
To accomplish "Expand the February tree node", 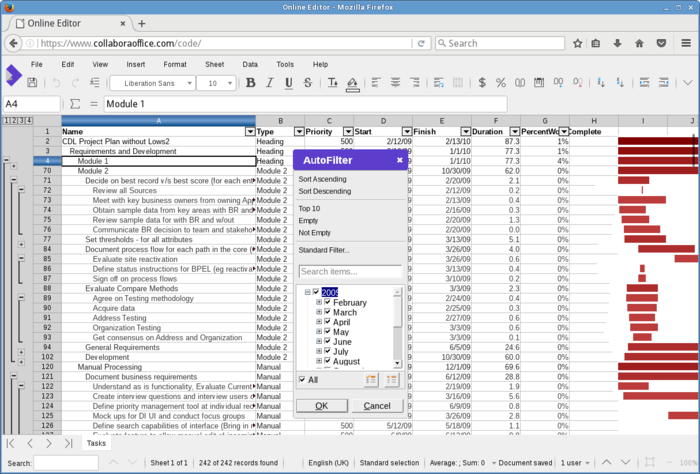I will pos(319,303).
